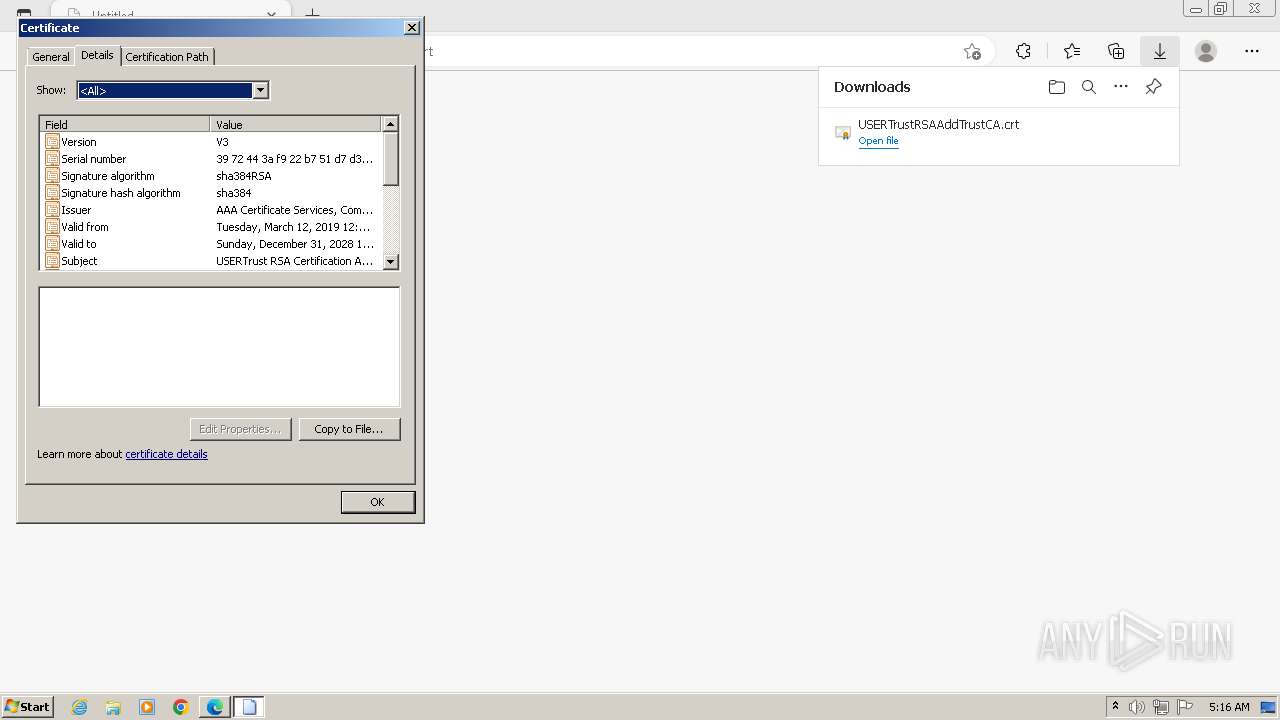
Task: Pin the Downloads panel
Action: click(x=1153, y=87)
